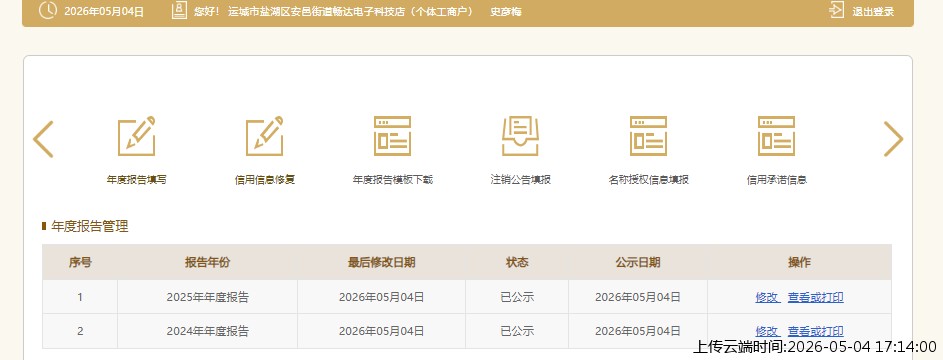Click the 年度报告管理 section heading

(x=90, y=227)
